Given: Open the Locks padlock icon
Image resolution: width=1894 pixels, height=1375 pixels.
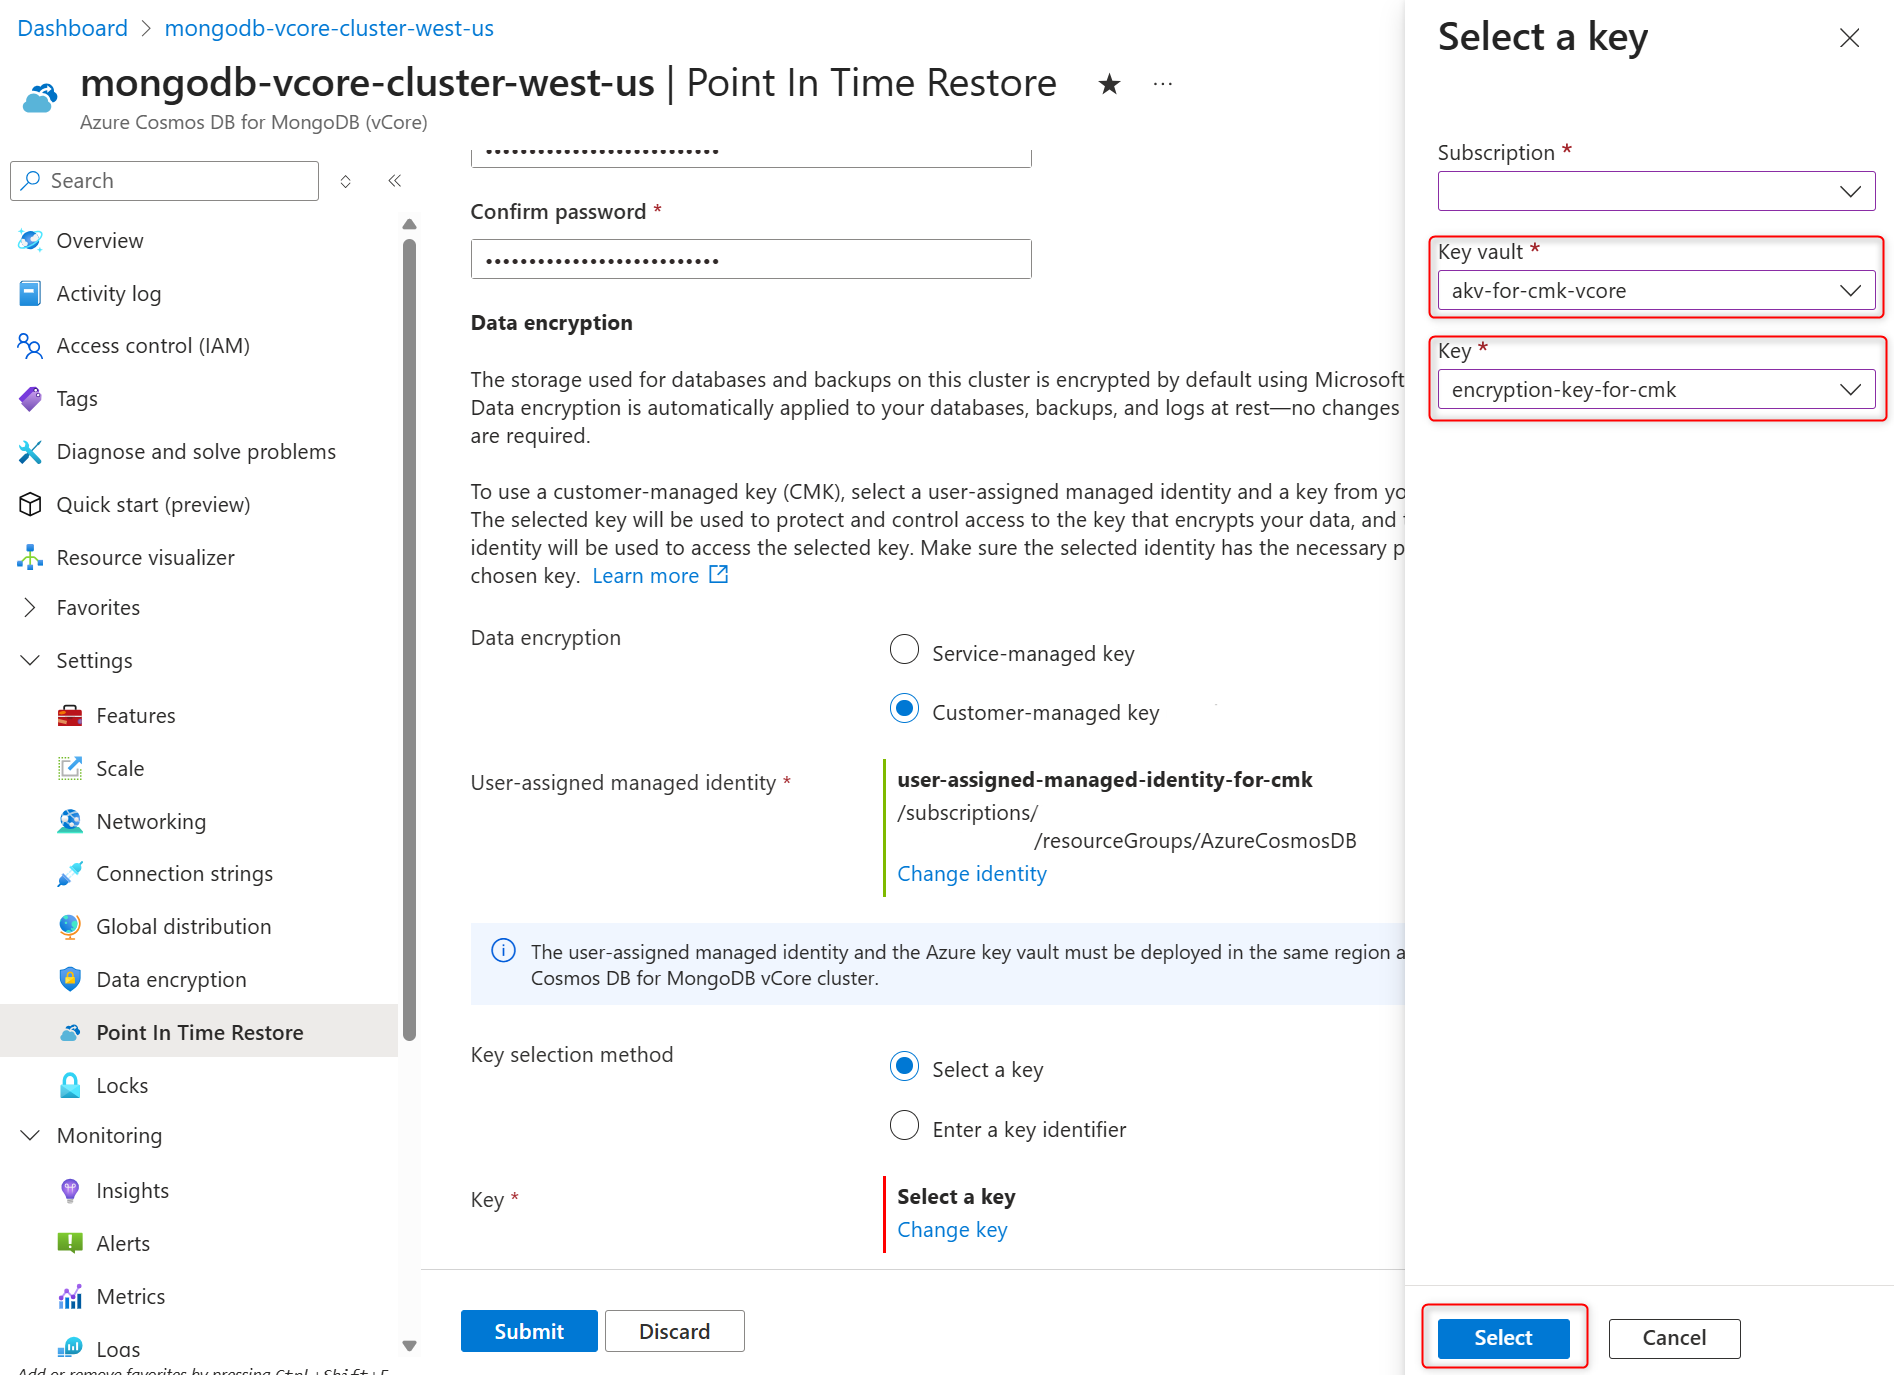Looking at the screenshot, I should click(70, 1085).
